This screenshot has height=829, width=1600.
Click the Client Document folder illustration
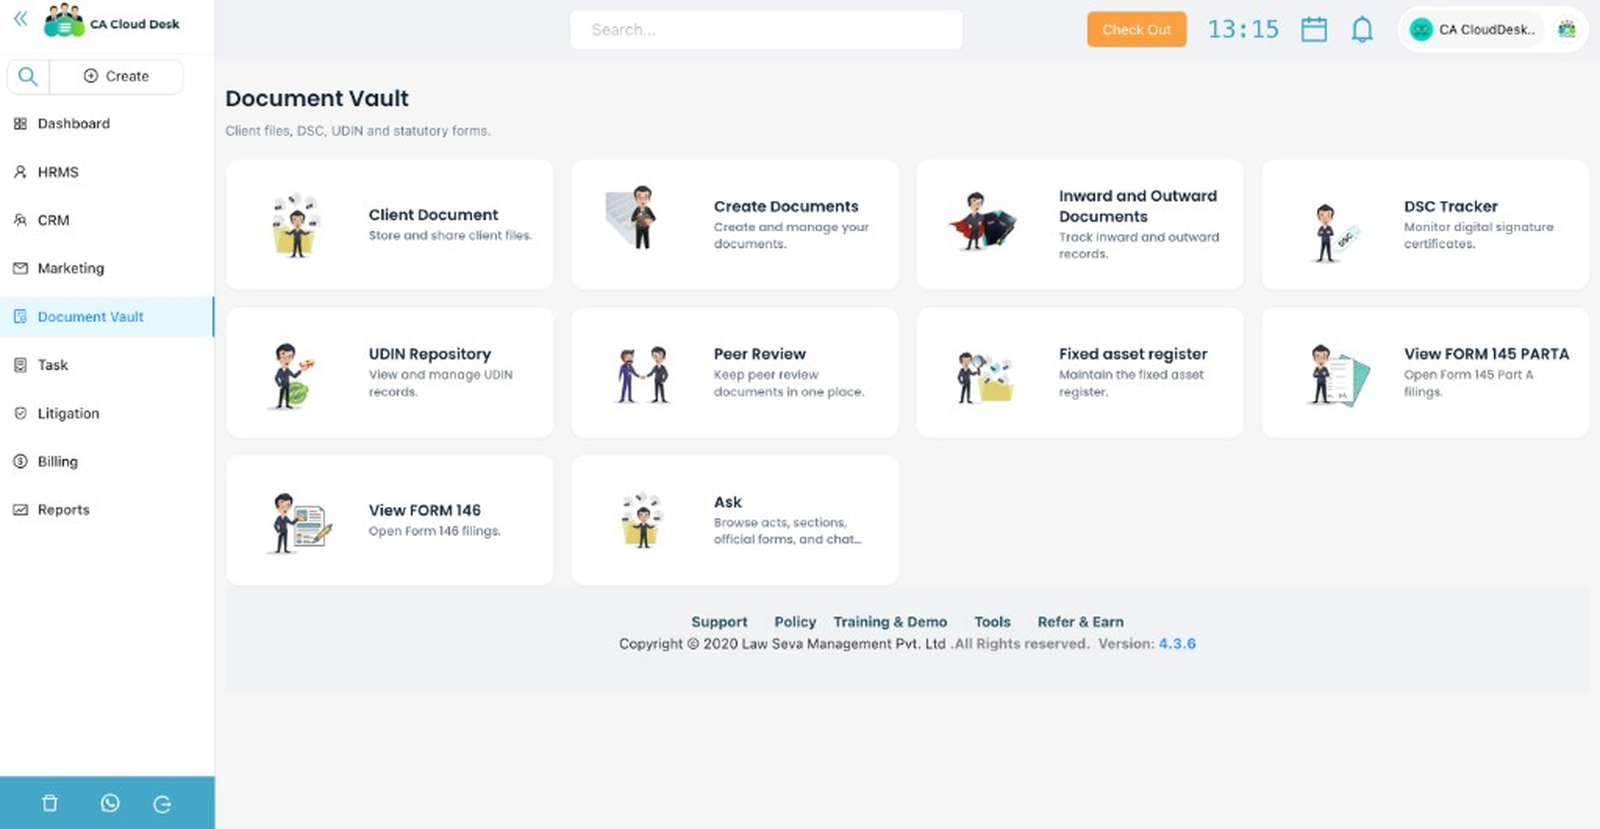(x=296, y=225)
